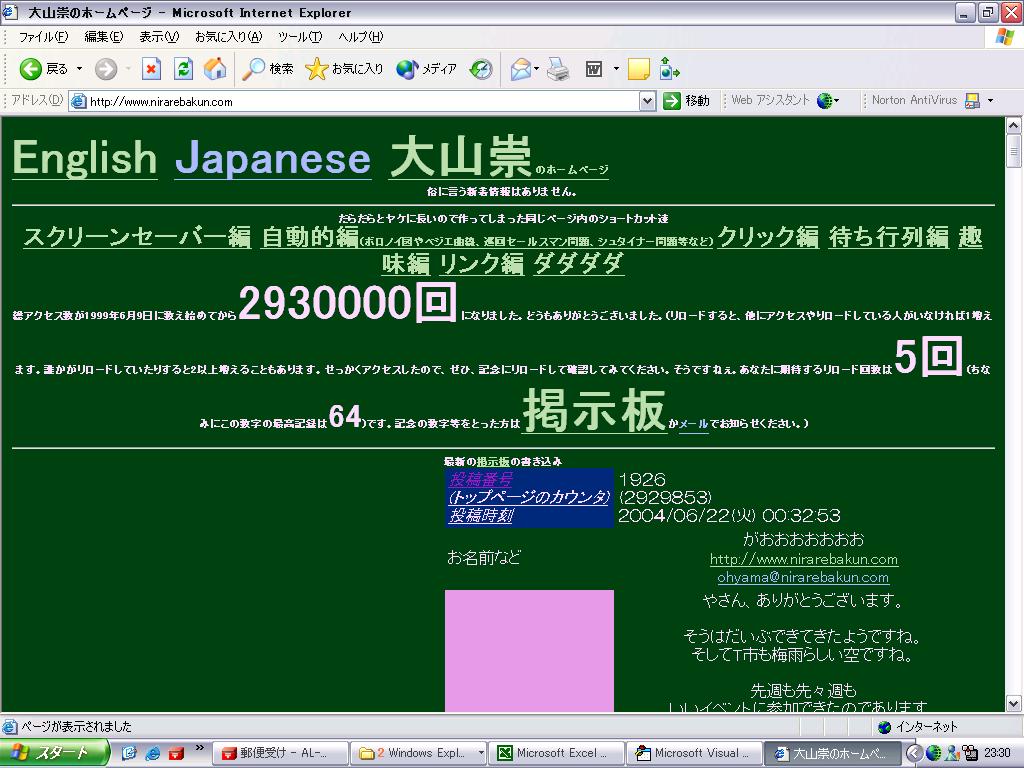1024x768 pixels.
Task: Open the Norton AntiVirus dropdown arrow
Action: (x=990, y=101)
